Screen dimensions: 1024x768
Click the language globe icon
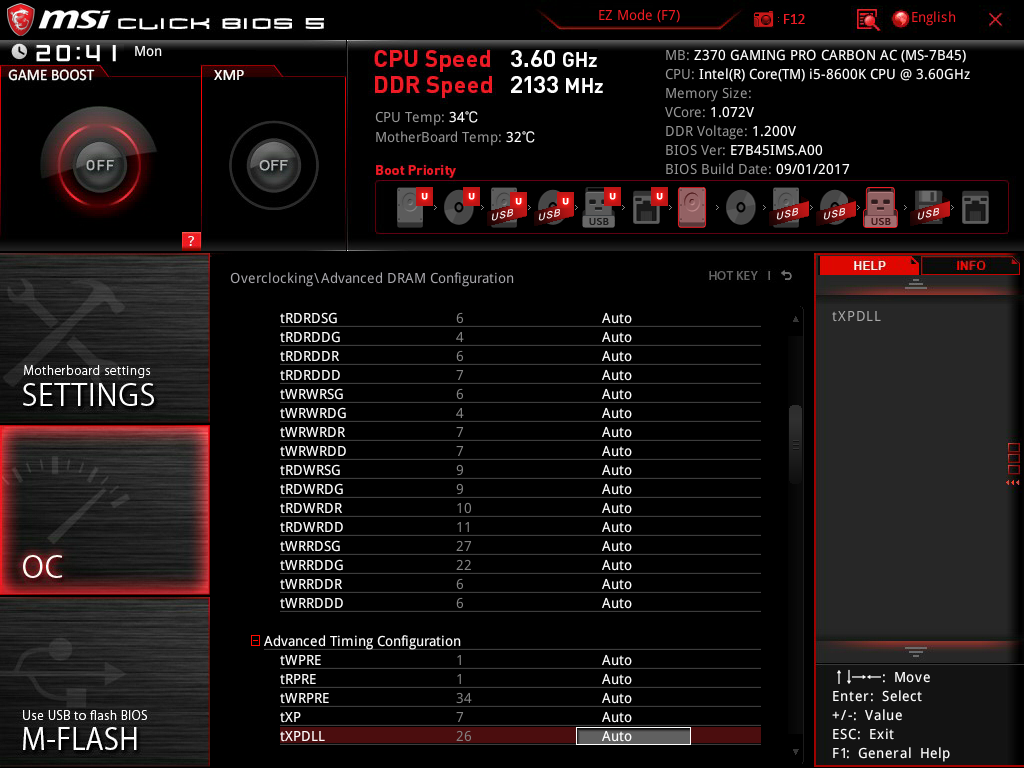coord(901,19)
